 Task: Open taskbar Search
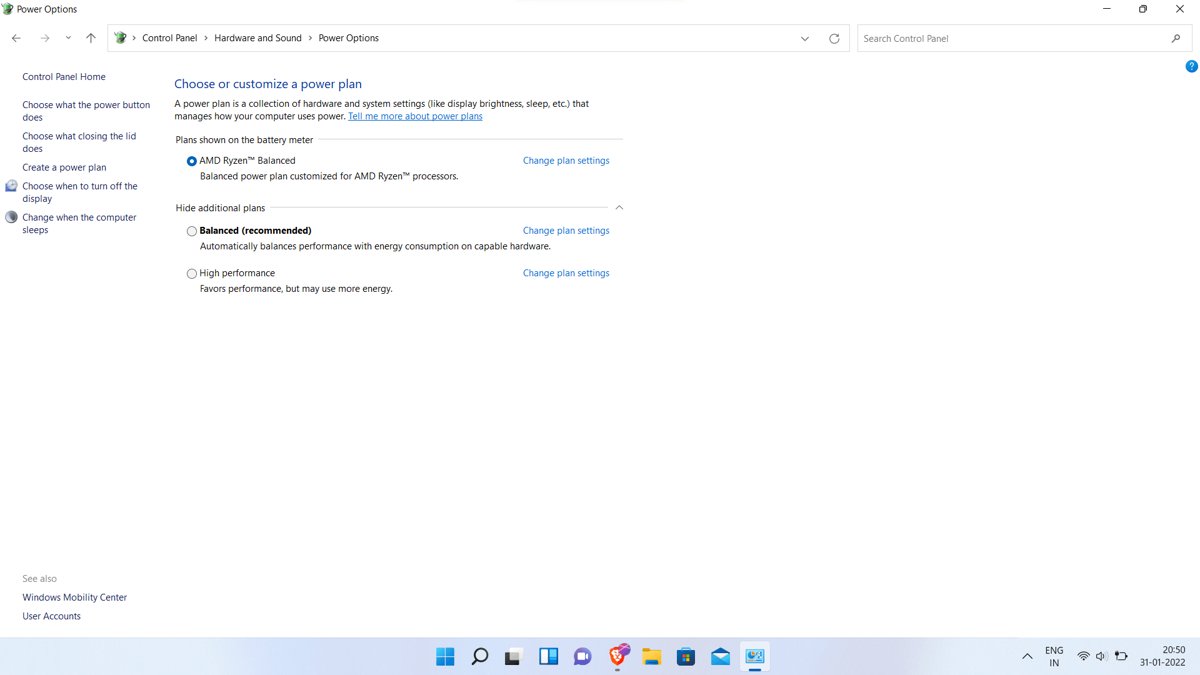[x=479, y=656]
